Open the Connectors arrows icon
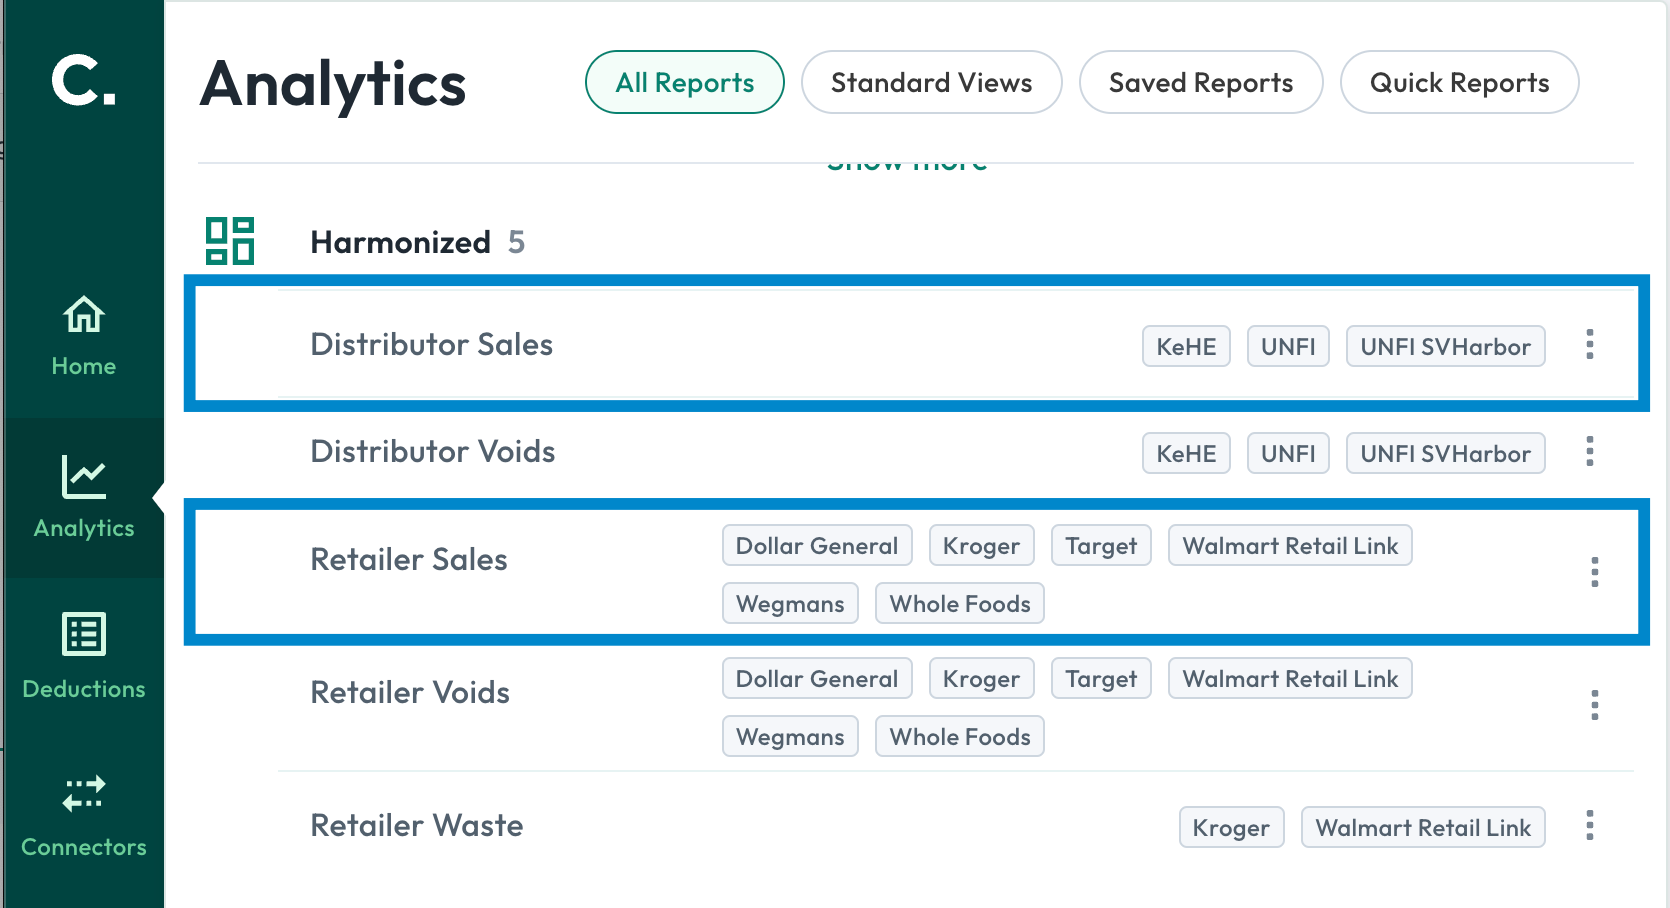This screenshot has width=1670, height=908. point(84,794)
